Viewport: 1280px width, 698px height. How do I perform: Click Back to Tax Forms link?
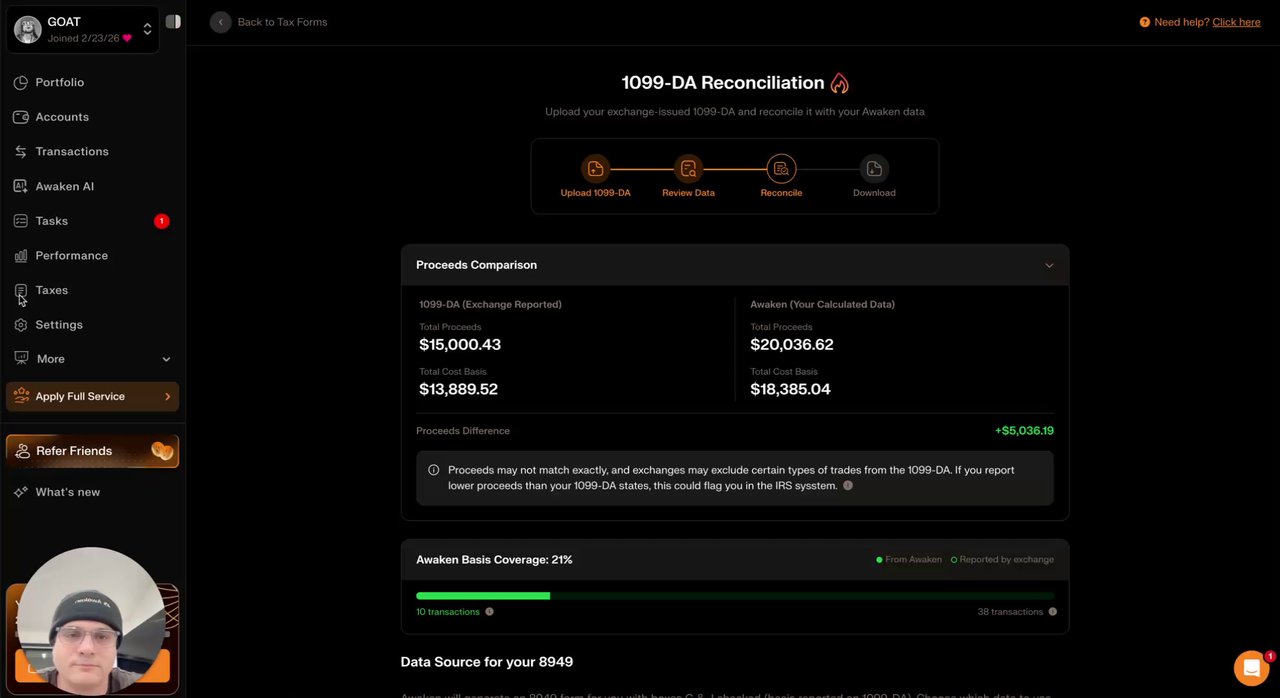click(x=282, y=22)
